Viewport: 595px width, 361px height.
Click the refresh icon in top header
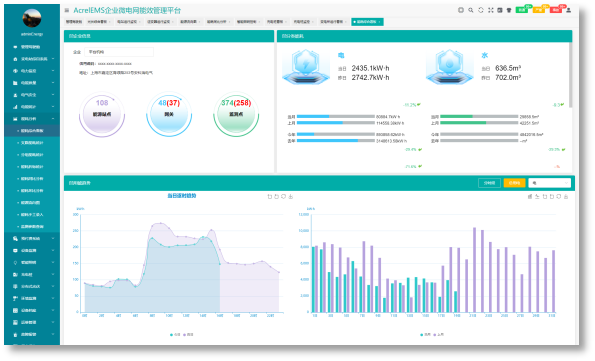coord(481,10)
